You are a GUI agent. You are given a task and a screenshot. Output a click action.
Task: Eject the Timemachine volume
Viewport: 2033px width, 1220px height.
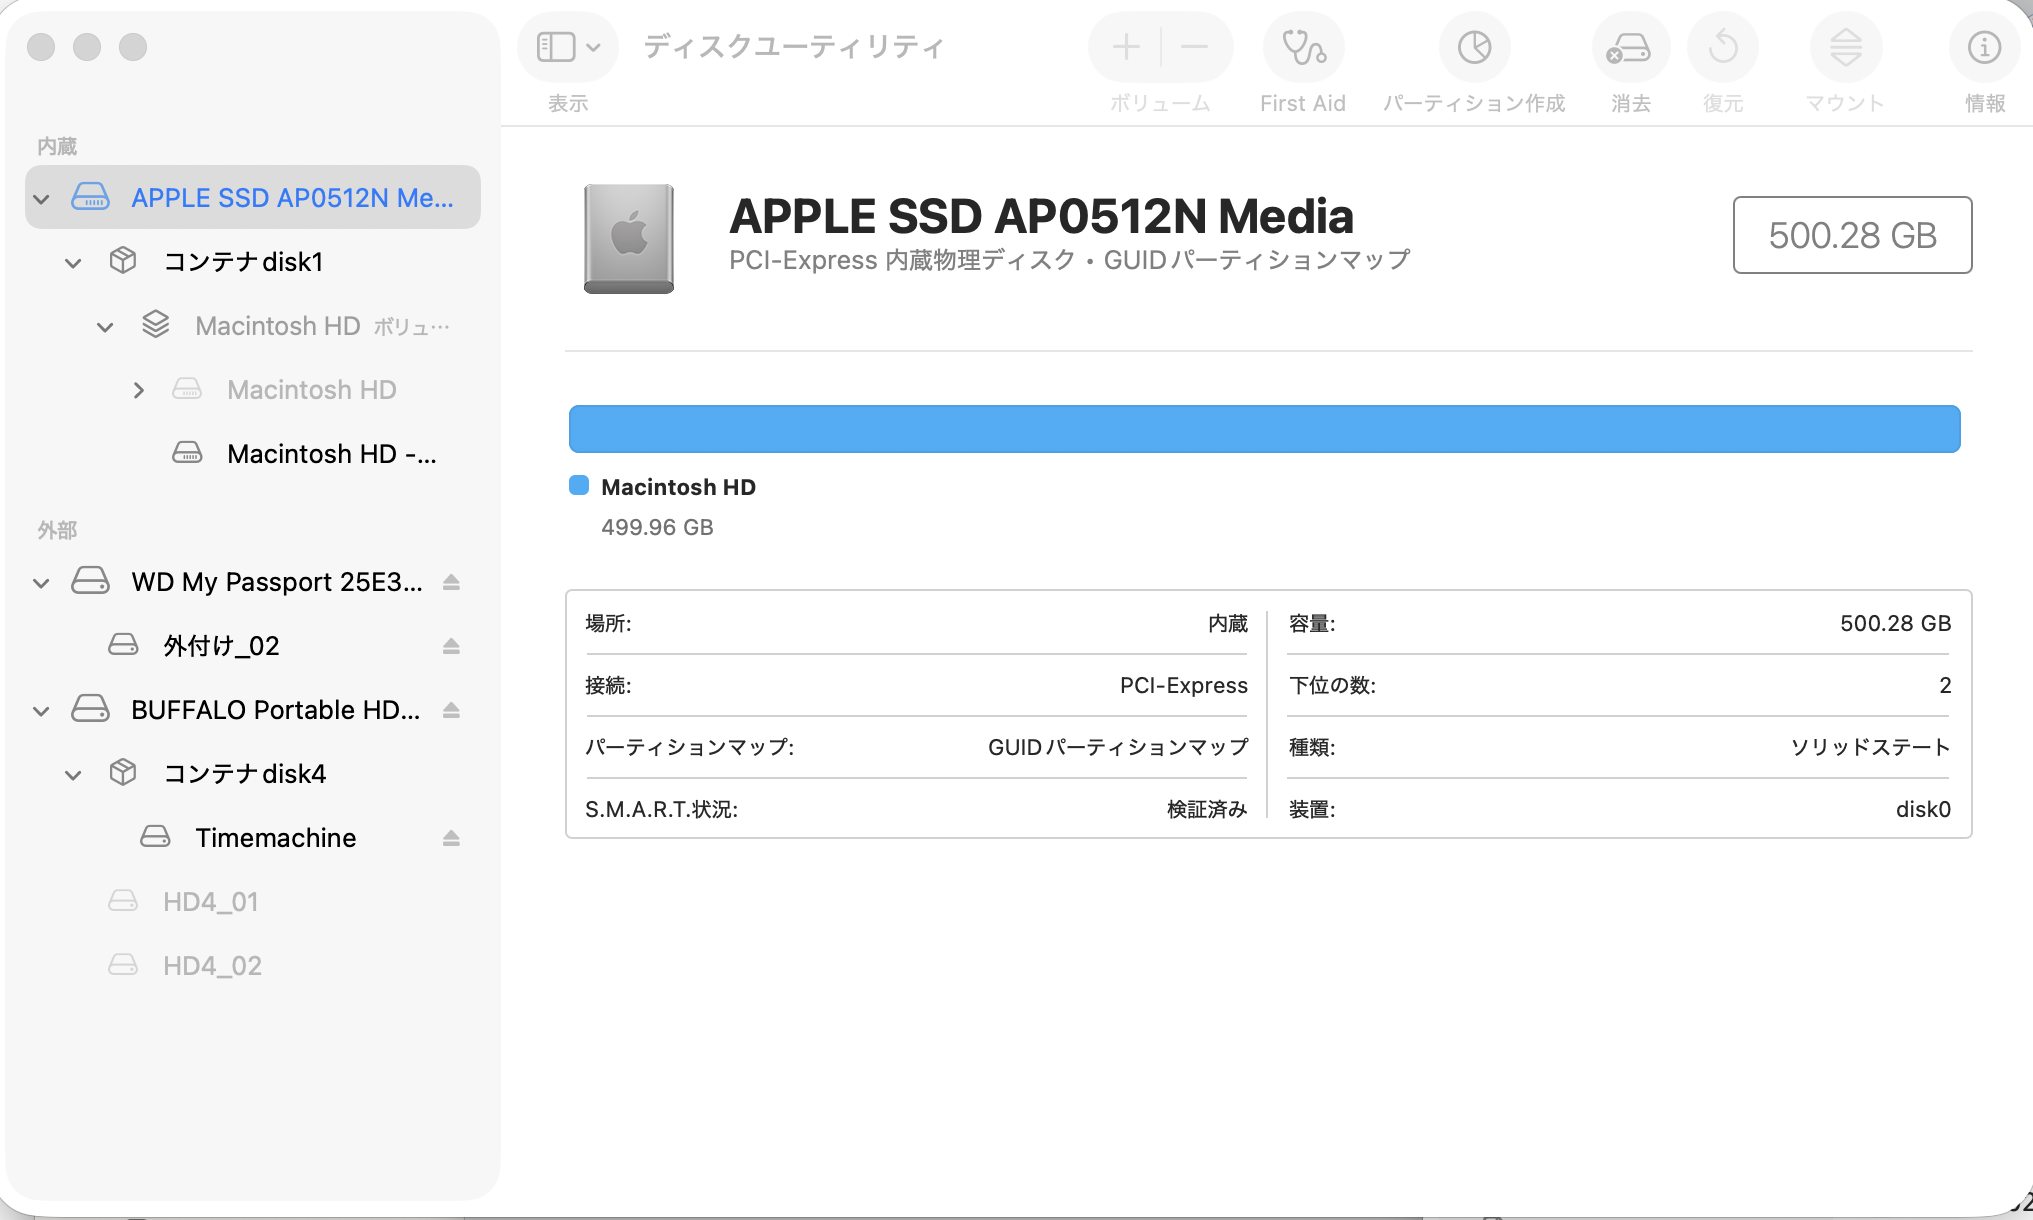click(451, 838)
